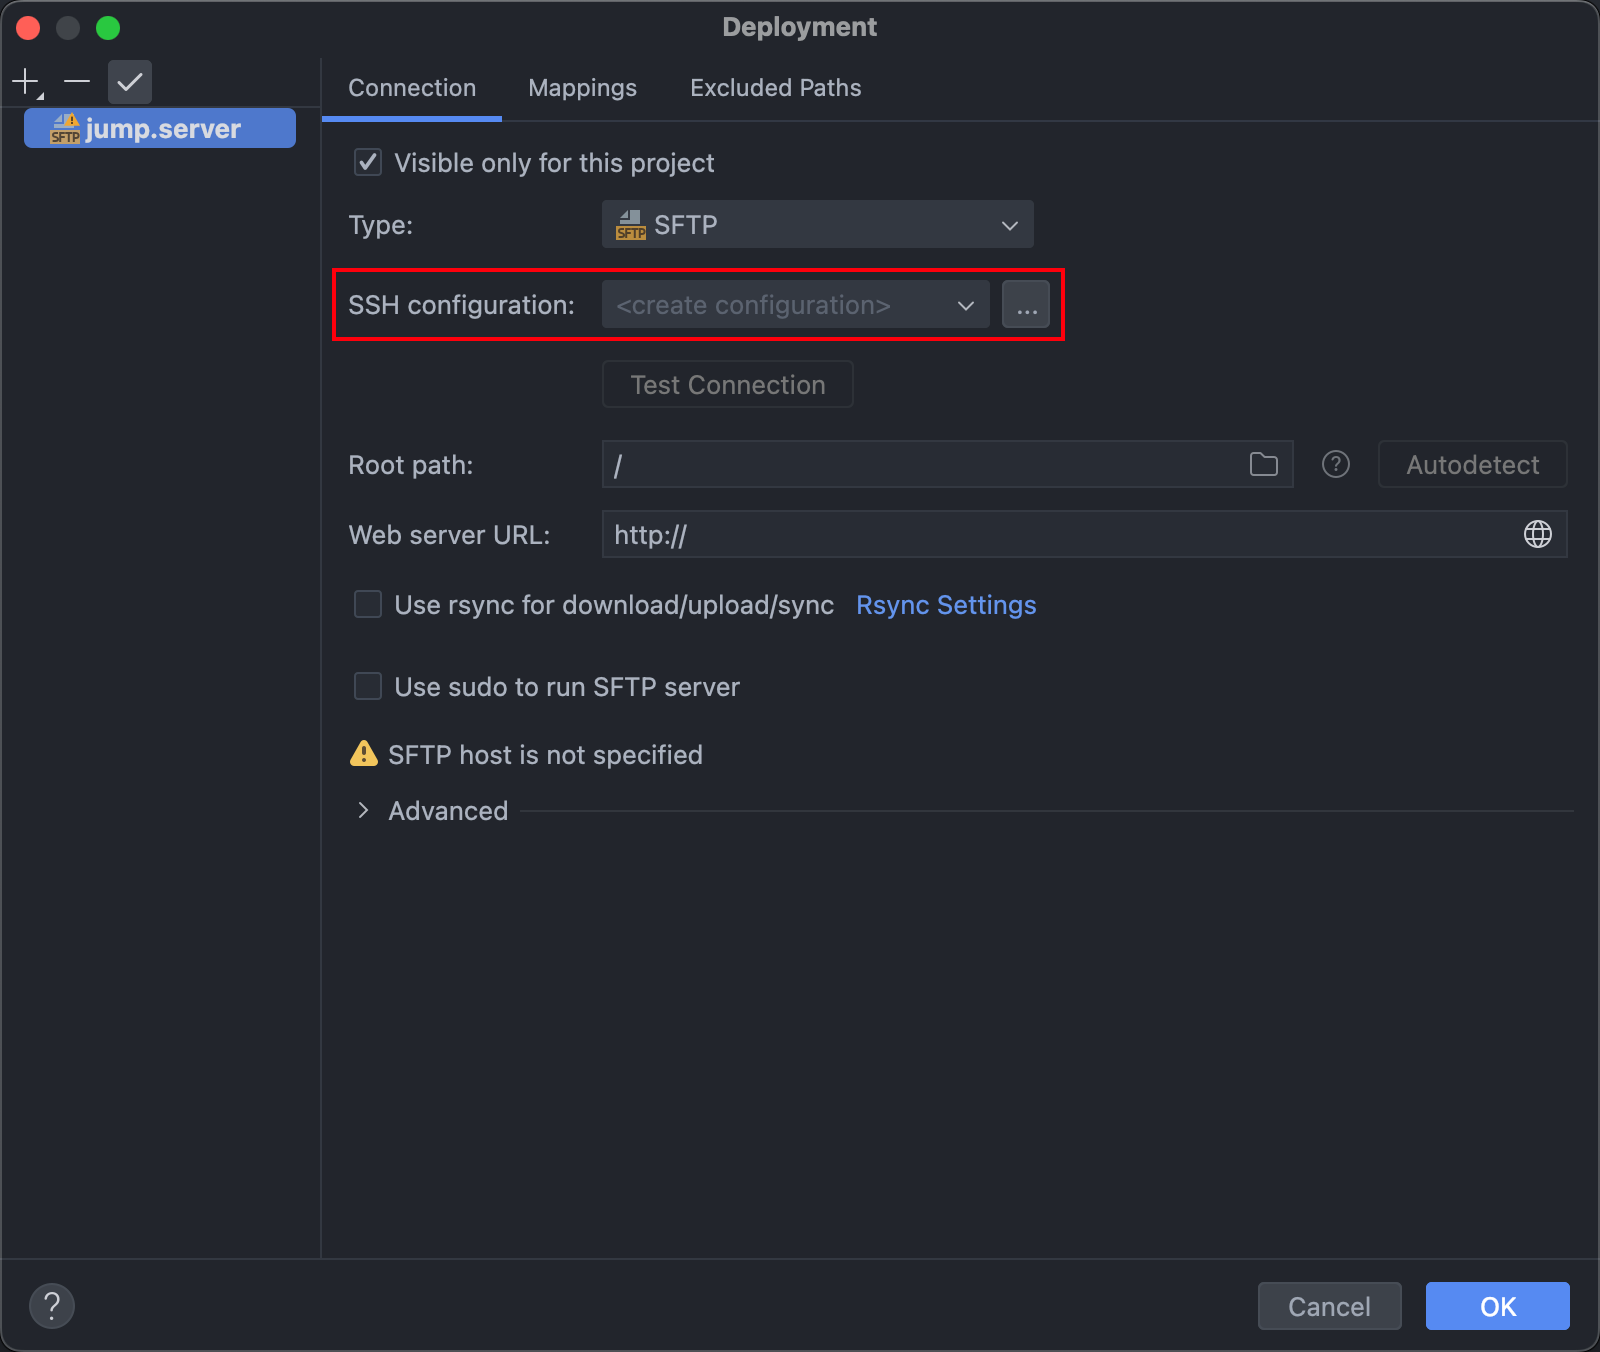Open the Type SFTP dropdown
Image resolution: width=1600 pixels, height=1352 pixels.
(818, 224)
